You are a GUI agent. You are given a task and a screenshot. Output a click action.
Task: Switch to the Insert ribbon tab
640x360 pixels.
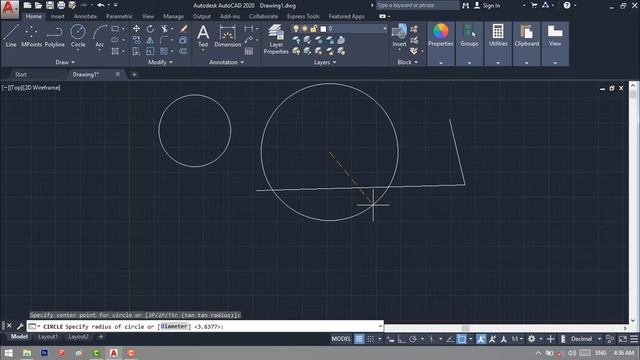pyautogui.click(x=58, y=16)
